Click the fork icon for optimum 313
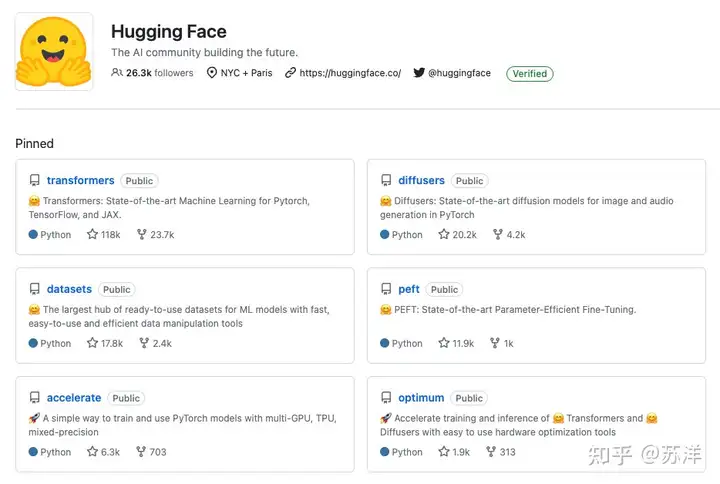720x484 pixels. click(x=491, y=452)
